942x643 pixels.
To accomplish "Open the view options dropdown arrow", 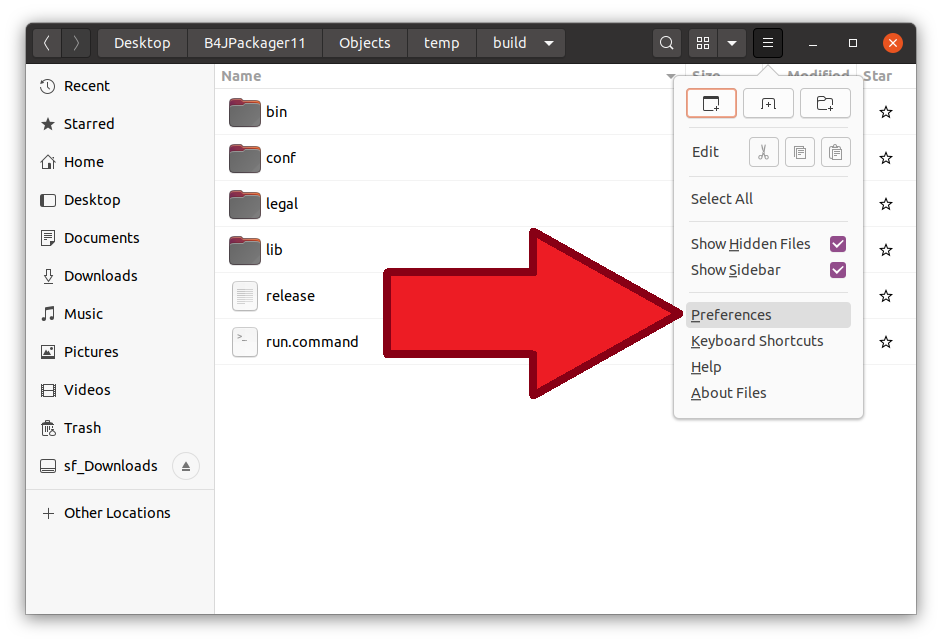I will 732,43.
